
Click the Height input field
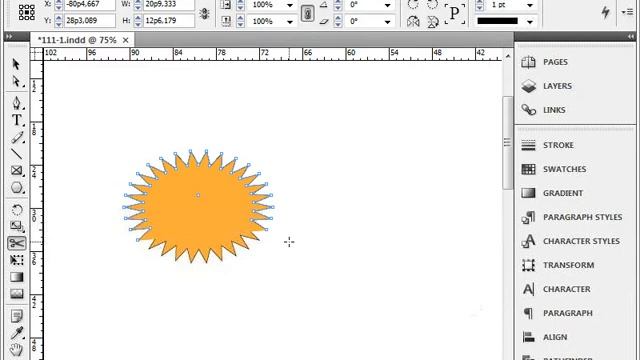click(168, 20)
